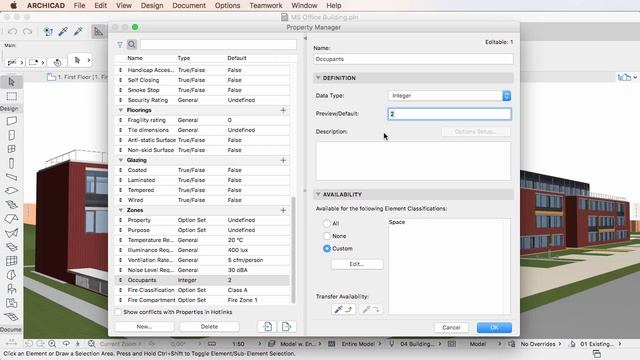Select the Door tool in toolbox
640x360 pixels.
pos(11,135)
